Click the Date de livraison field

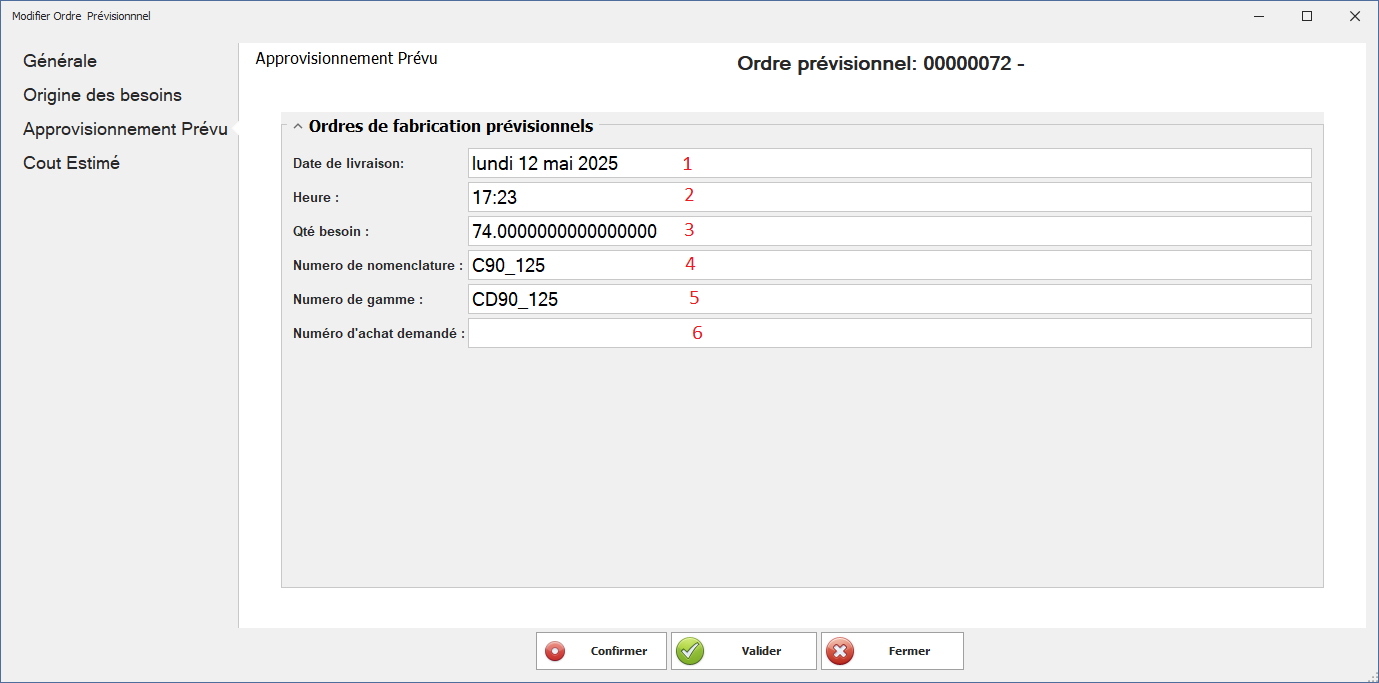coord(888,163)
